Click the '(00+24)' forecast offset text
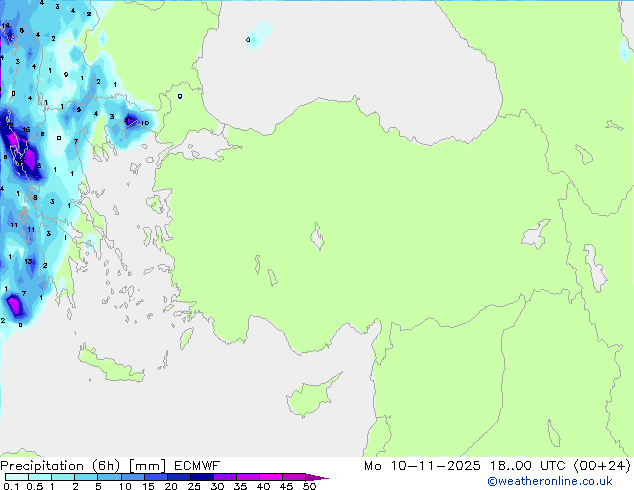 point(602,466)
